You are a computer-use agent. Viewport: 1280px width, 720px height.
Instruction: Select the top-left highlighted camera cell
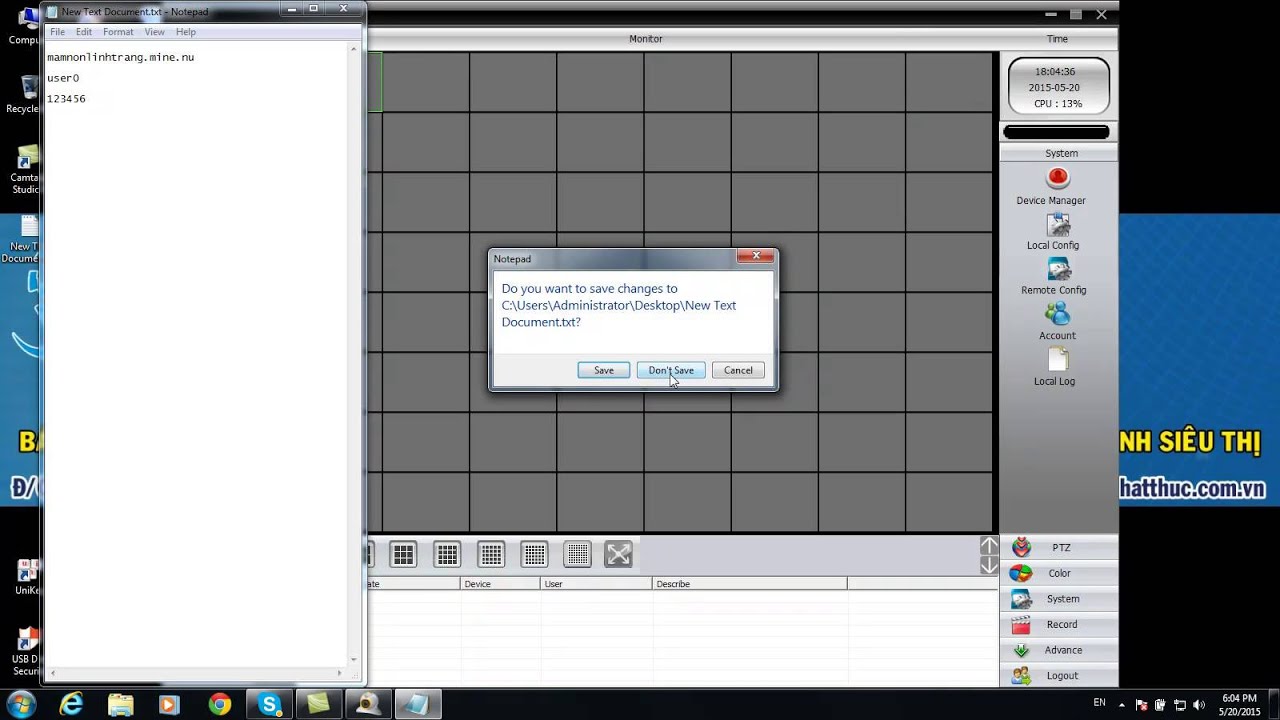click(x=374, y=82)
